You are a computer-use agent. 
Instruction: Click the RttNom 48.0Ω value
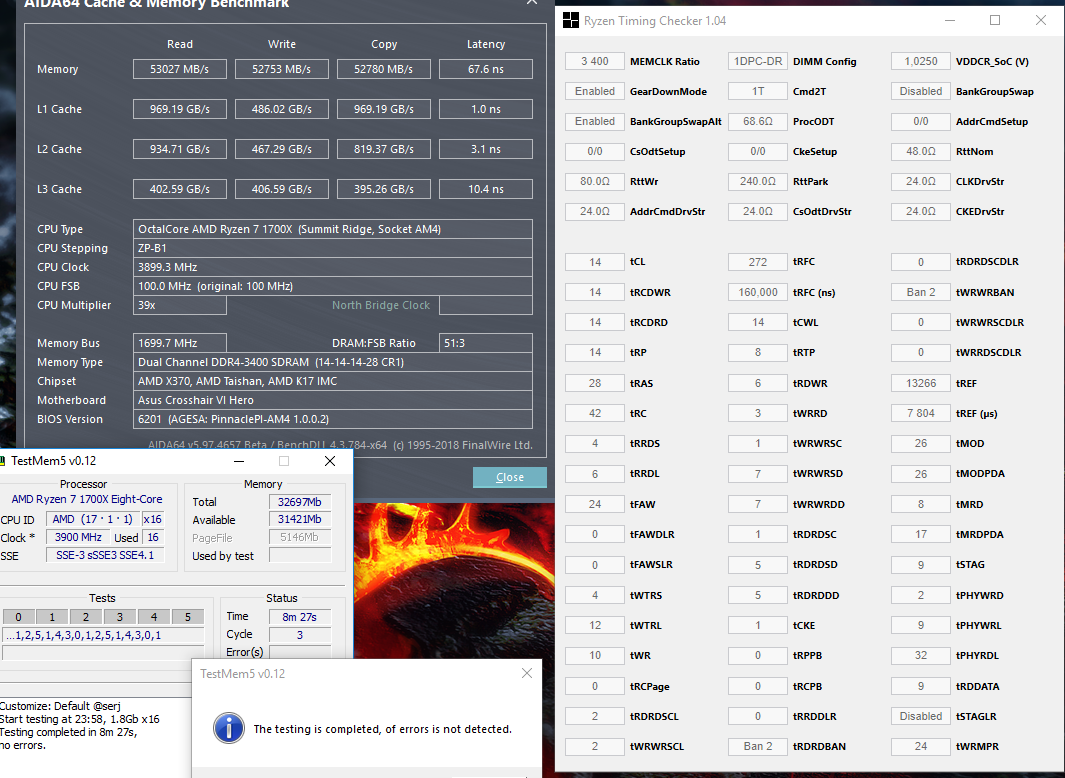(x=921, y=151)
